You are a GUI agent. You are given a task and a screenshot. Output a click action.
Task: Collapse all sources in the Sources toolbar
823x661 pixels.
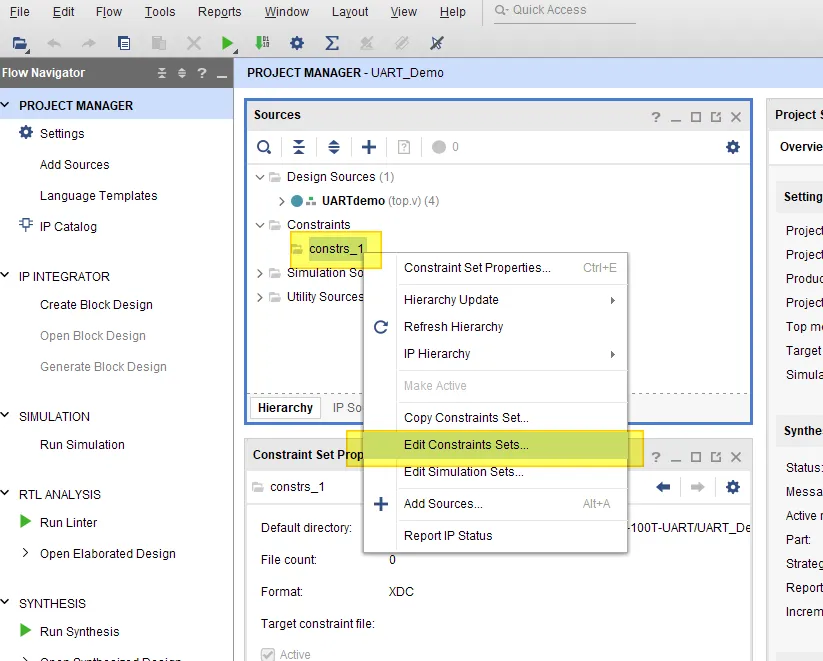pos(299,147)
